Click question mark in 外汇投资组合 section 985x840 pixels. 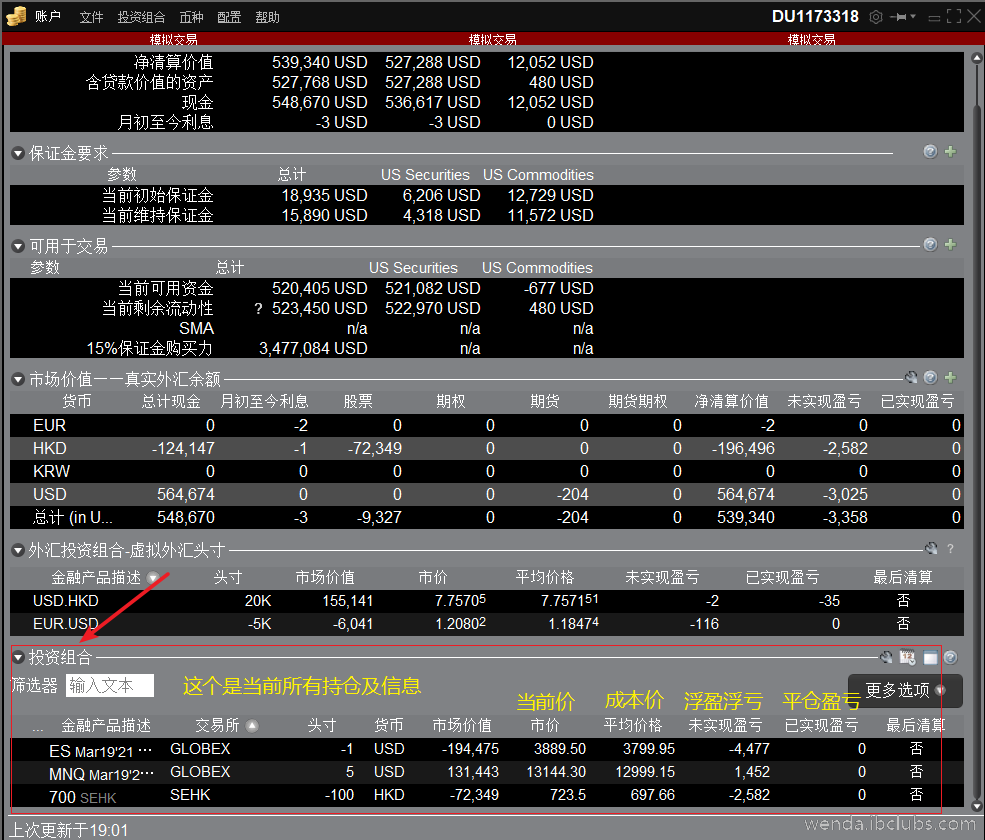tap(950, 548)
